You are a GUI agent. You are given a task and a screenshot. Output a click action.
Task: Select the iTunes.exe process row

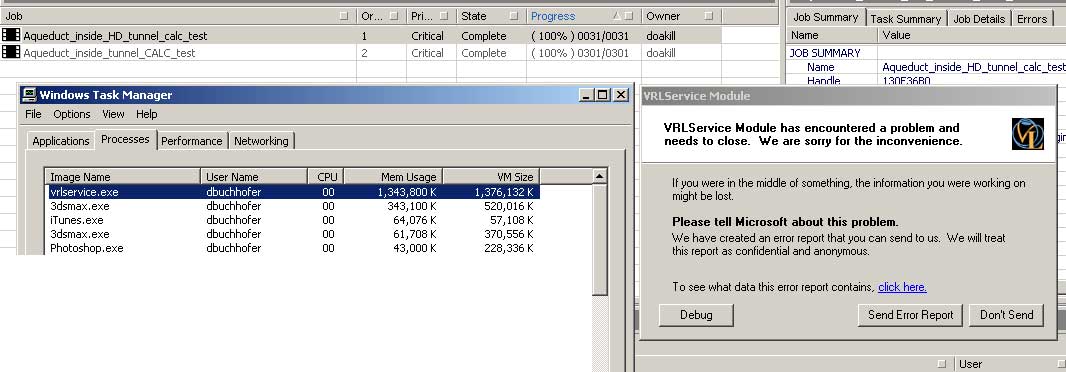[x=292, y=220]
